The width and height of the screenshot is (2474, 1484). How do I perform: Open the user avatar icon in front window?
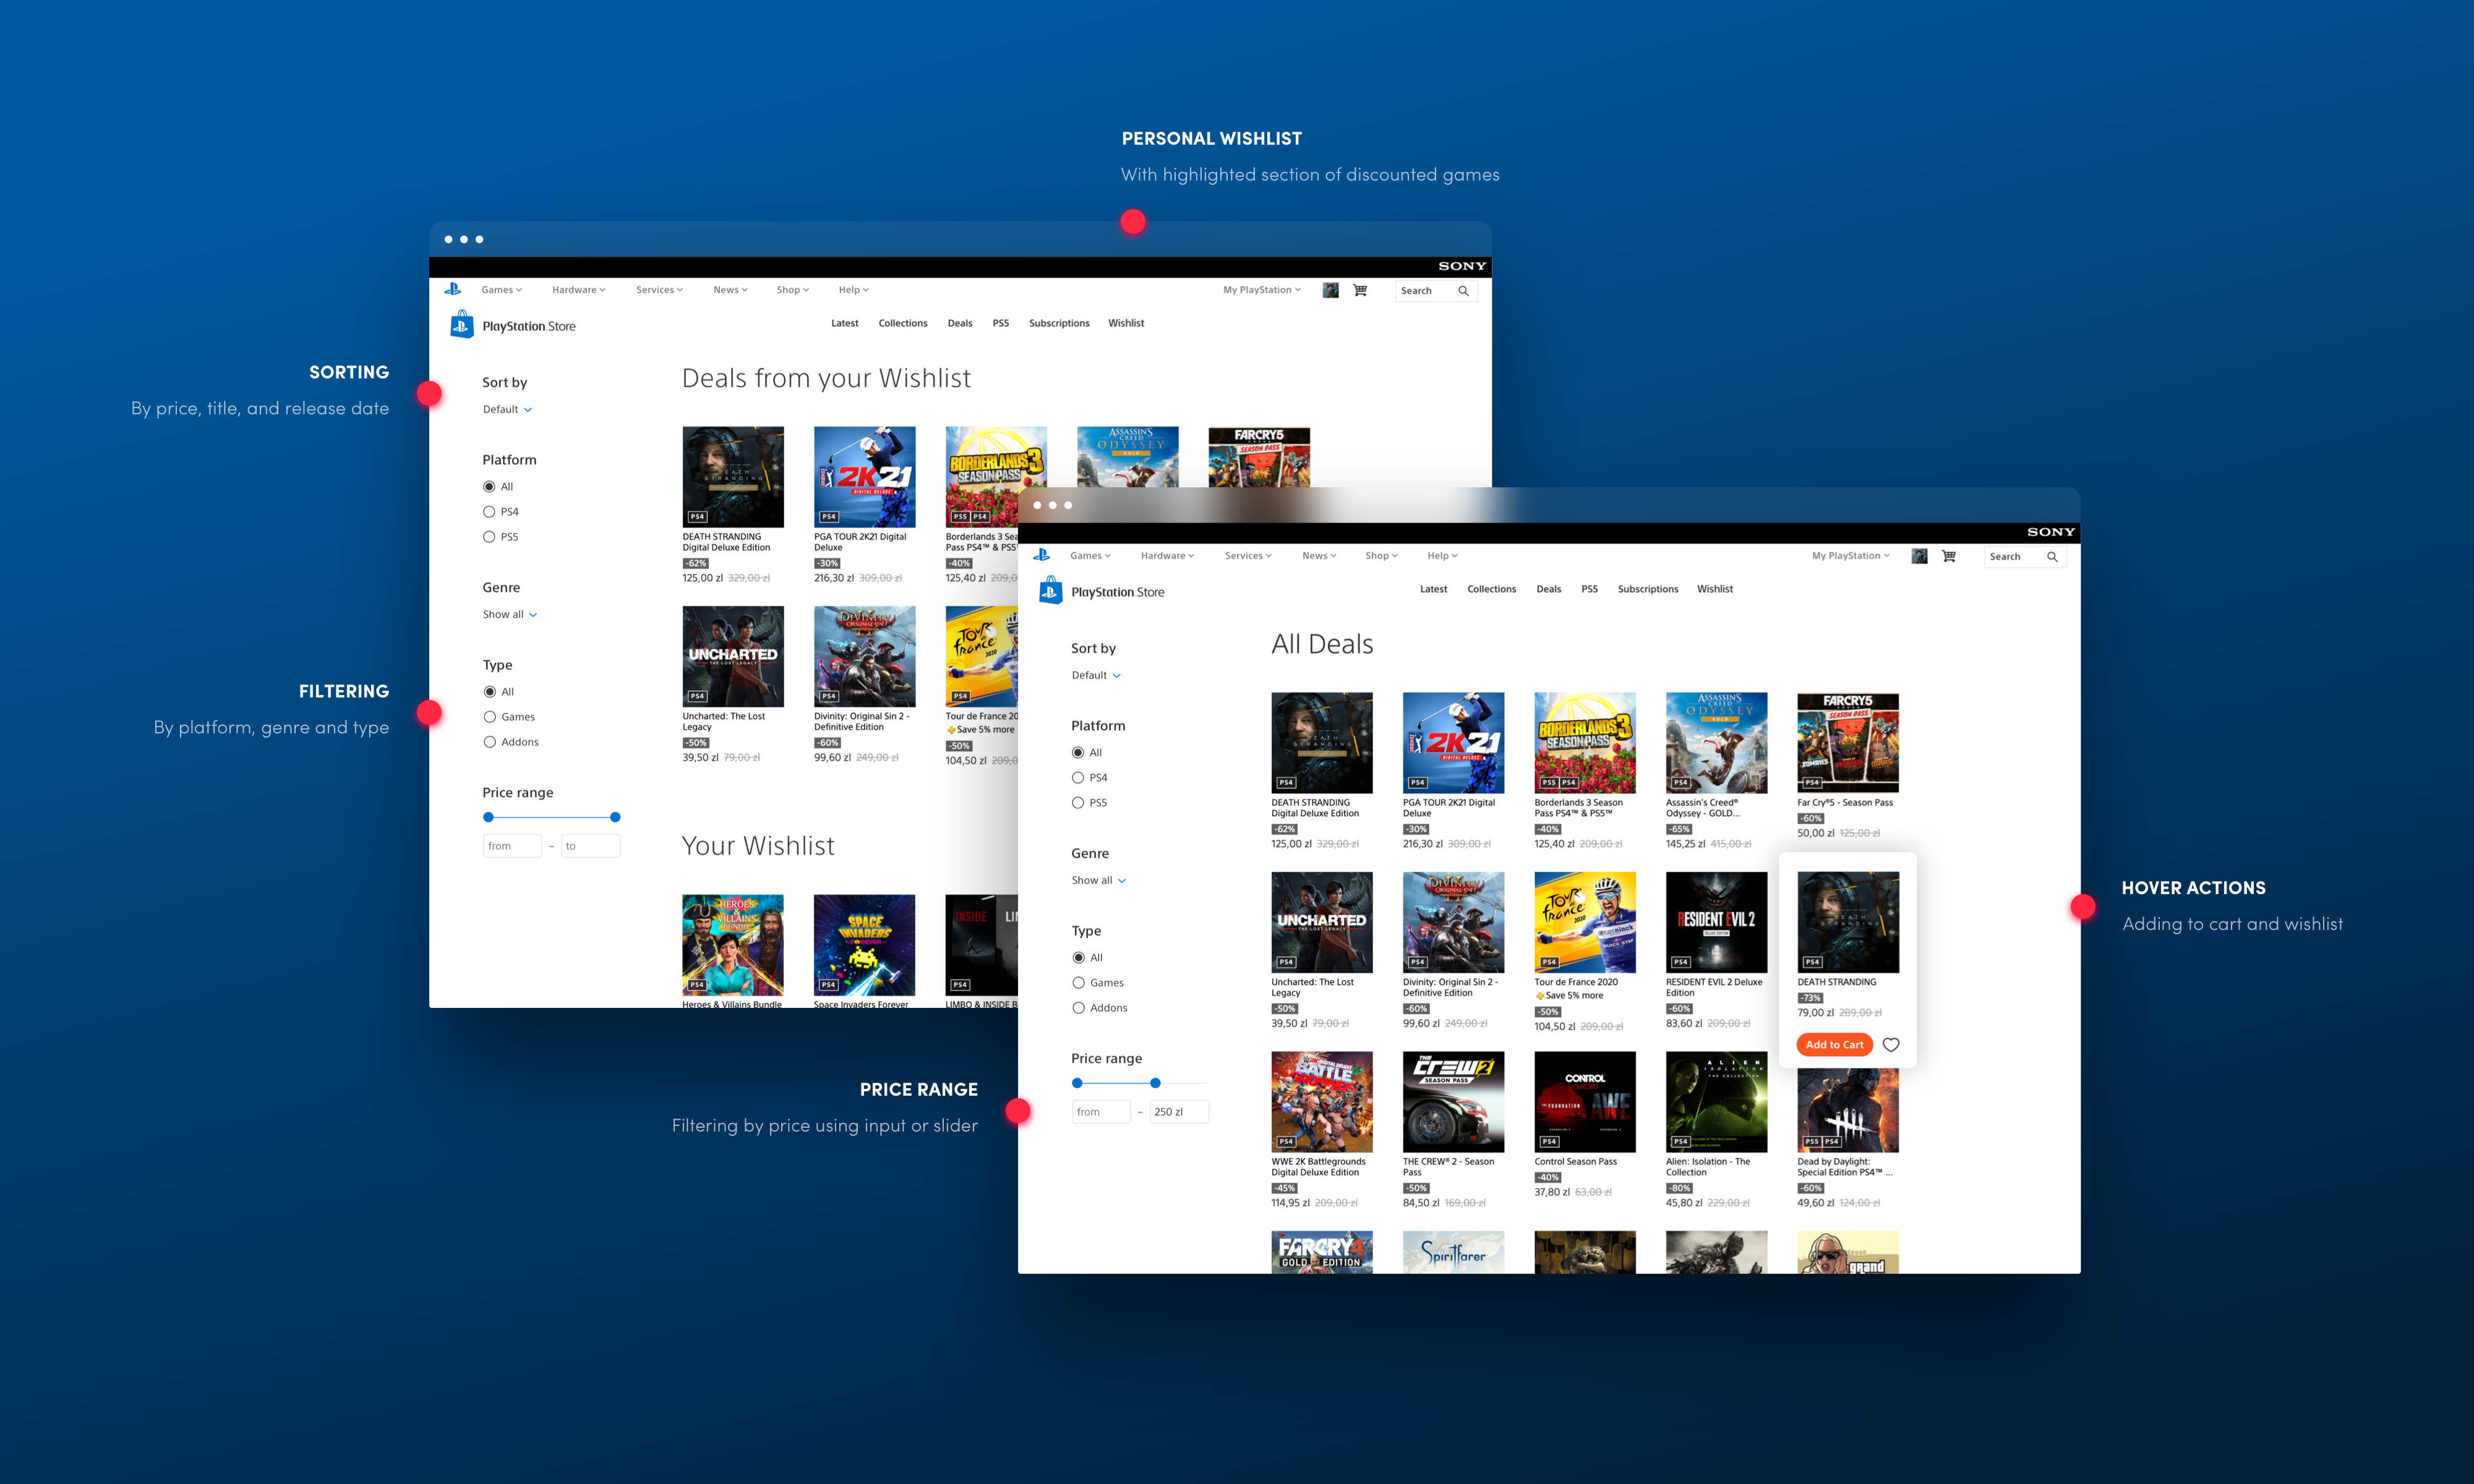pyautogui.click(x=1919, y=556)
